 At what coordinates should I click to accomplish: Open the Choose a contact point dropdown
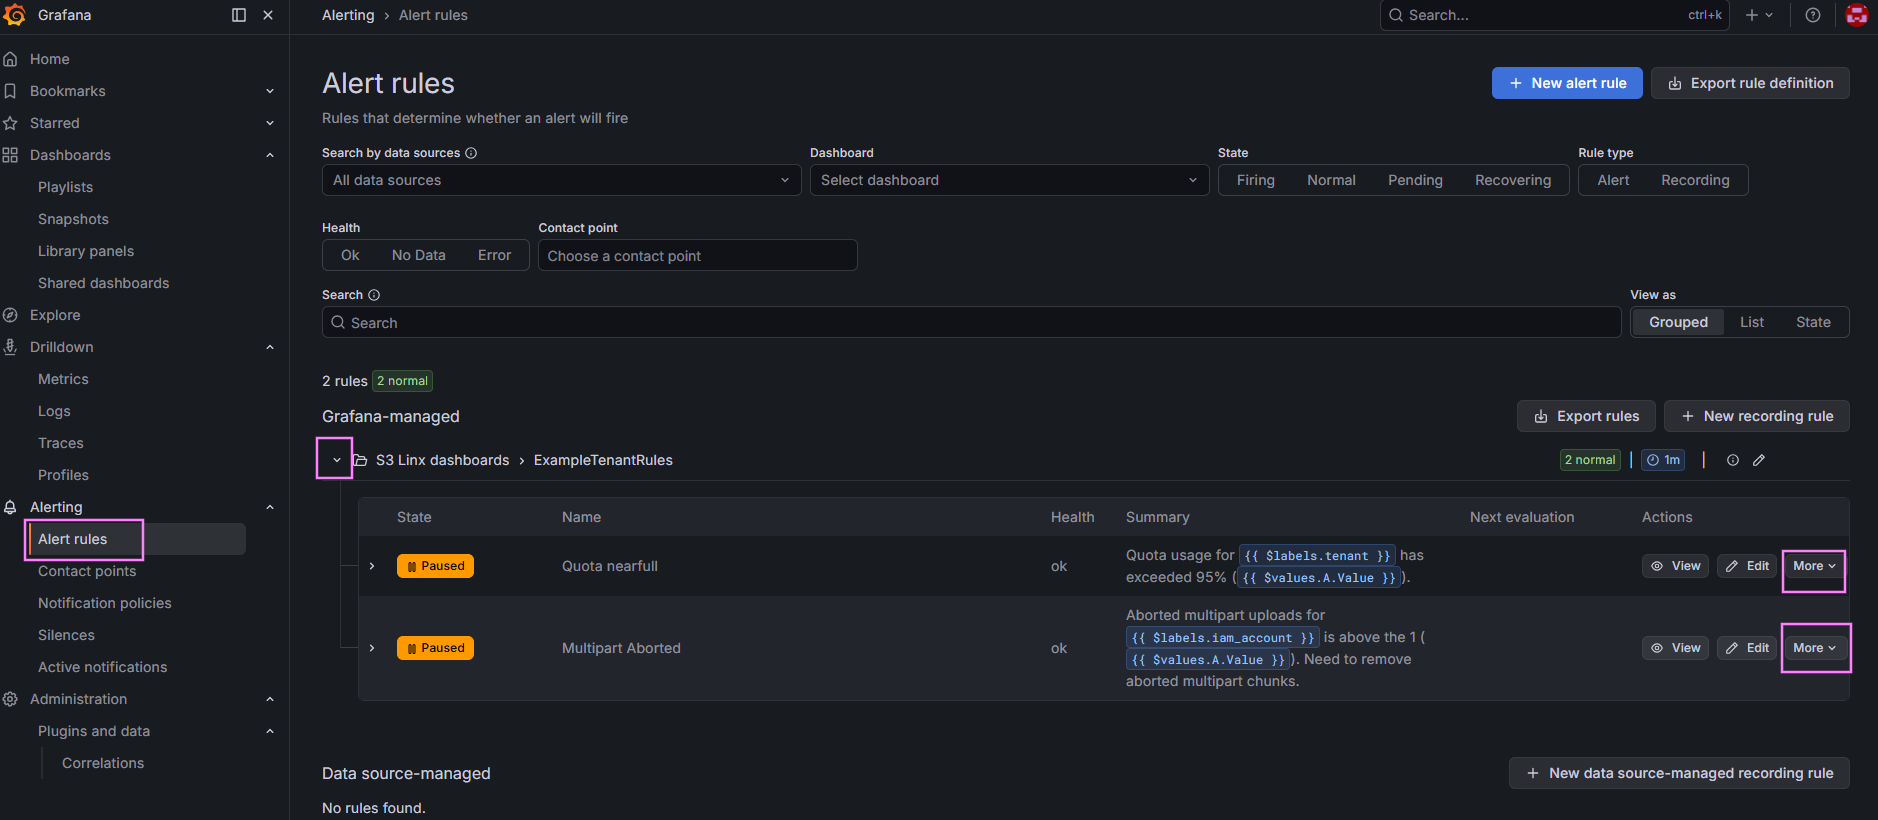697,255
